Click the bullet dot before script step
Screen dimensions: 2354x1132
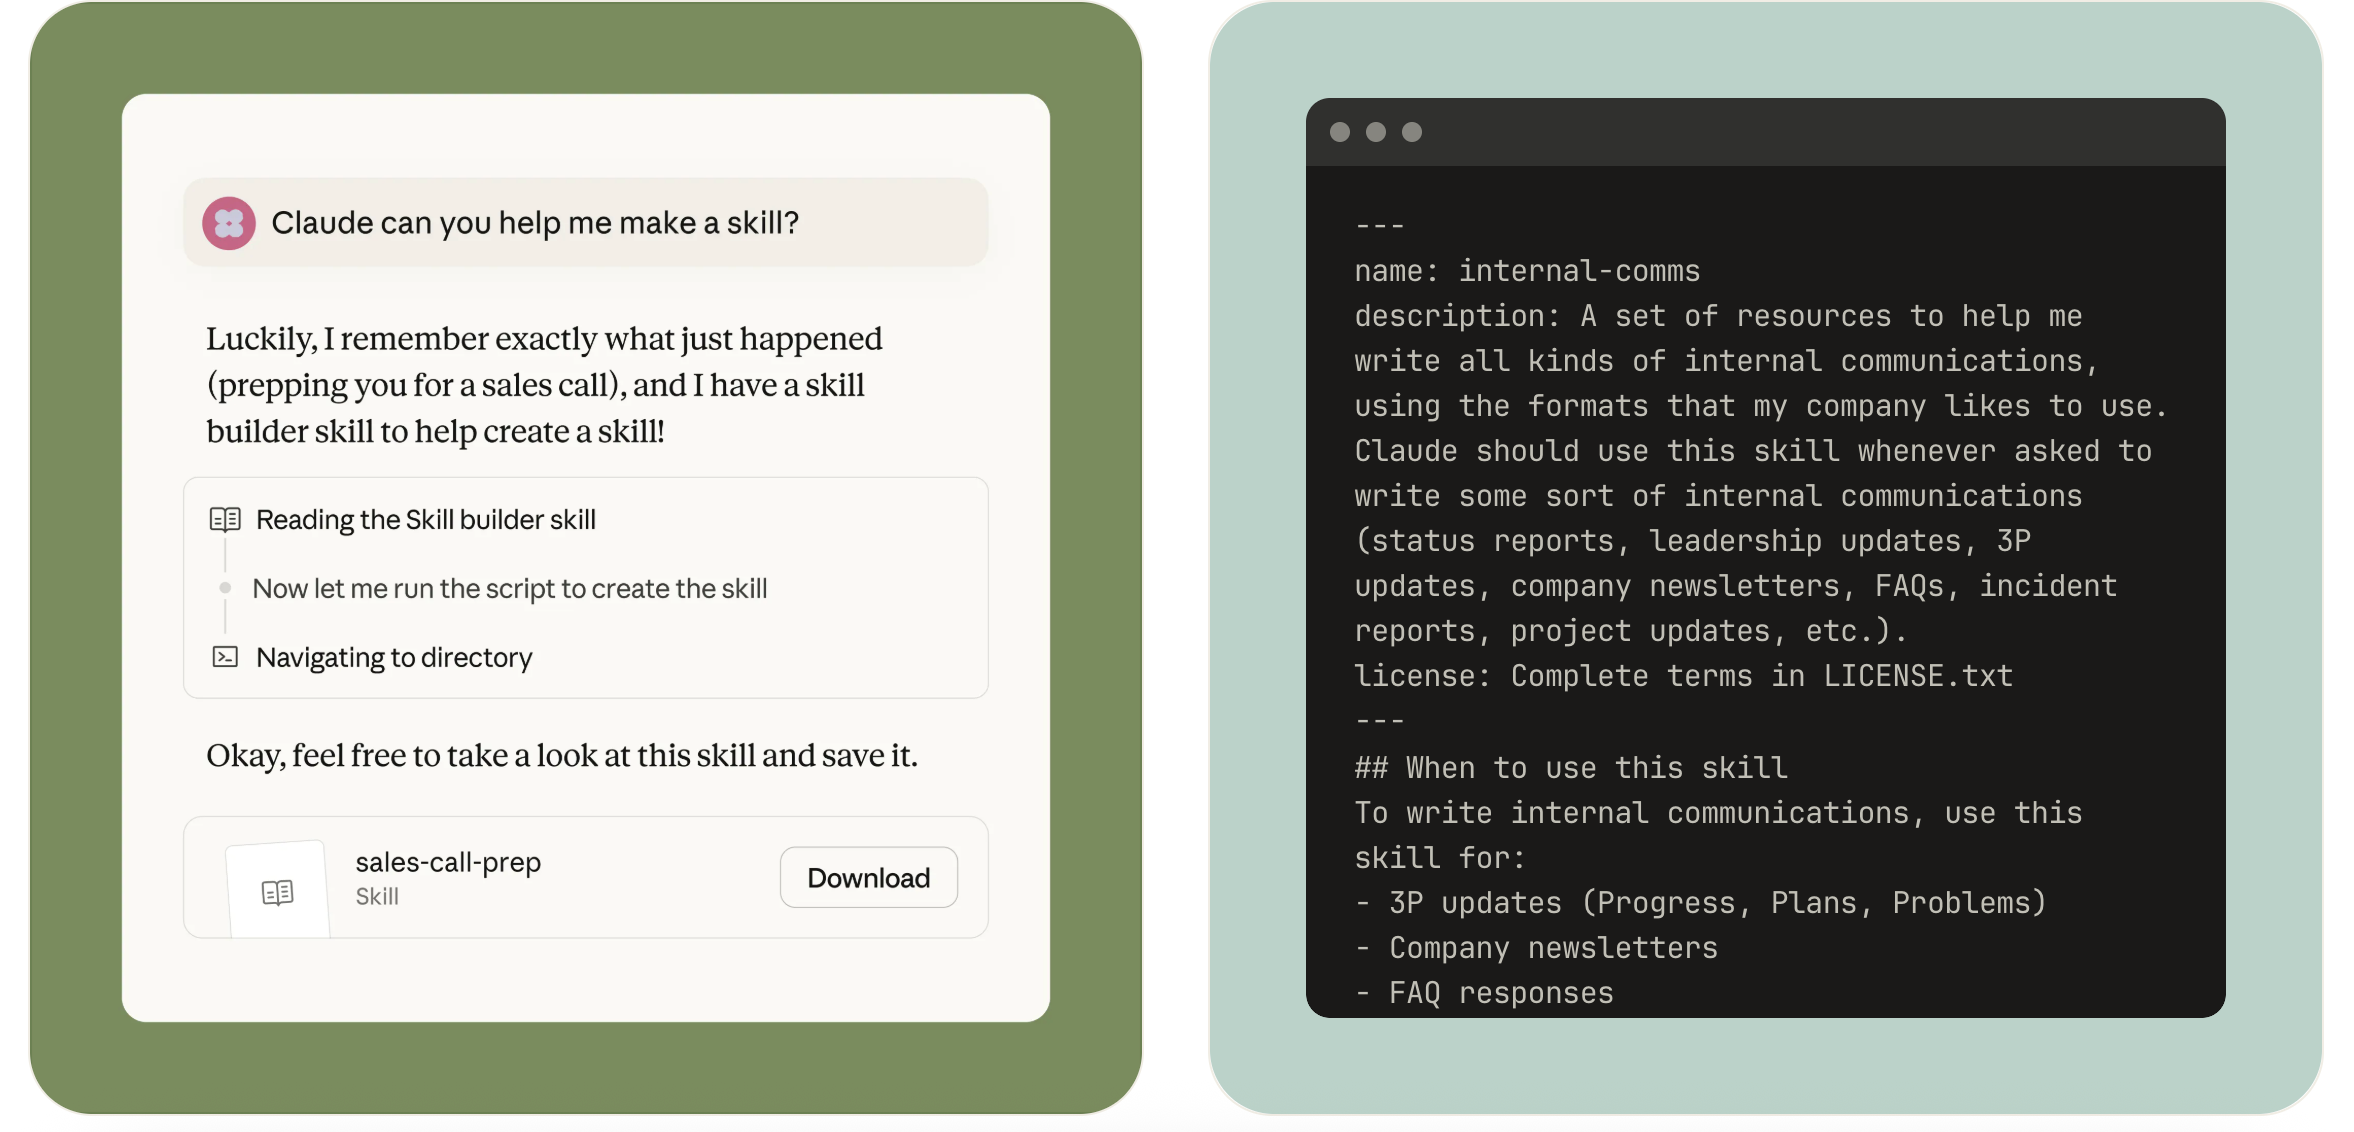225,588
